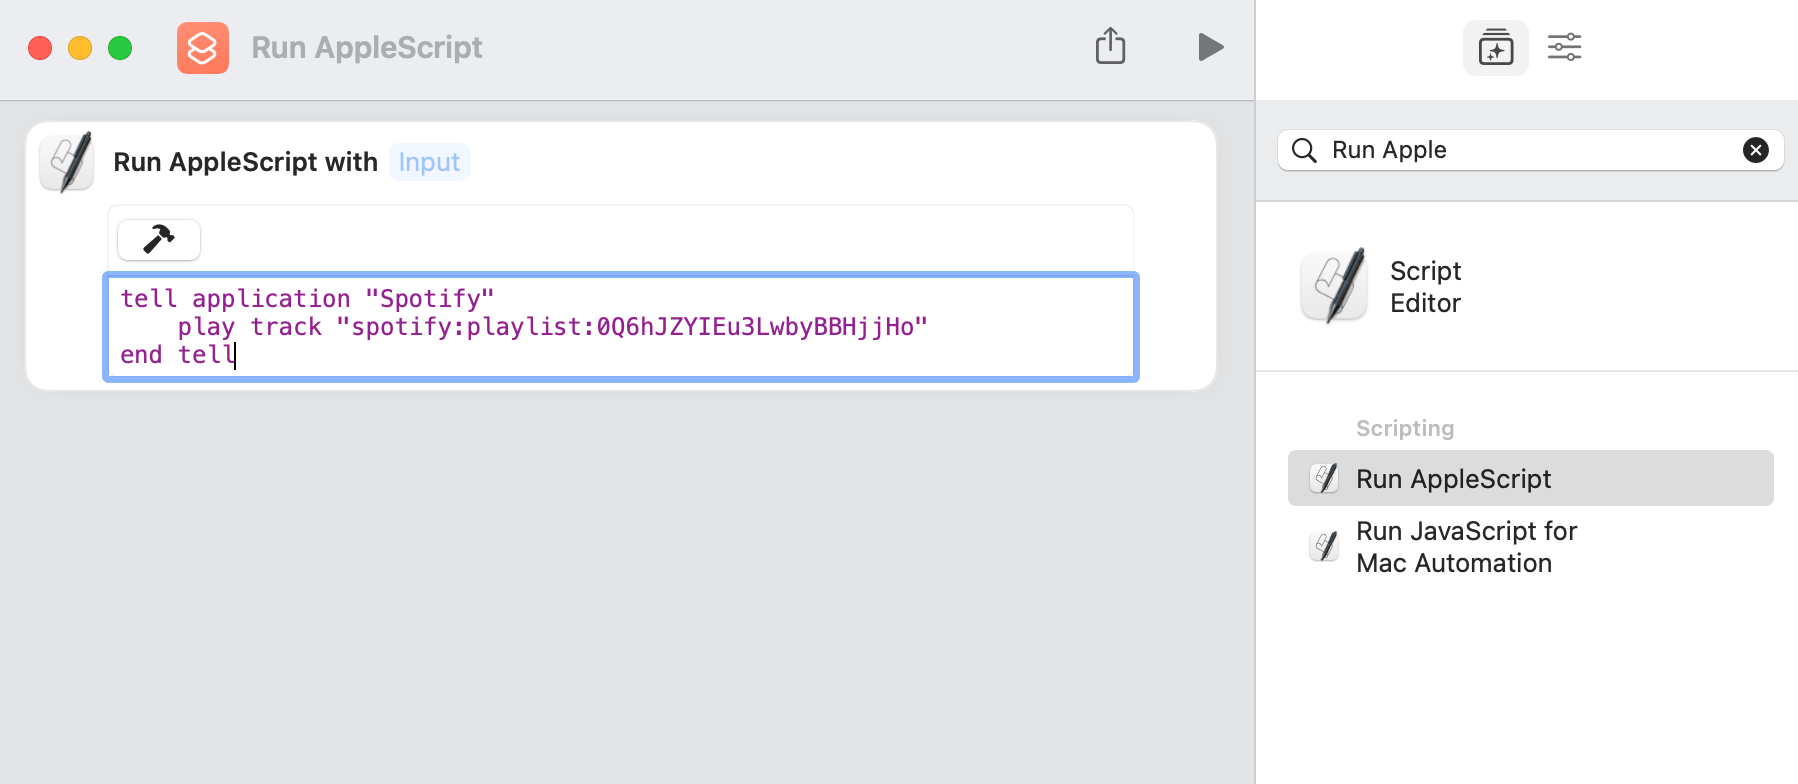Image resolution: width=1798 pixels, height=784 pixels.
Task: Show shortcut details settings sliders icon
Action: pos(1564,47)
